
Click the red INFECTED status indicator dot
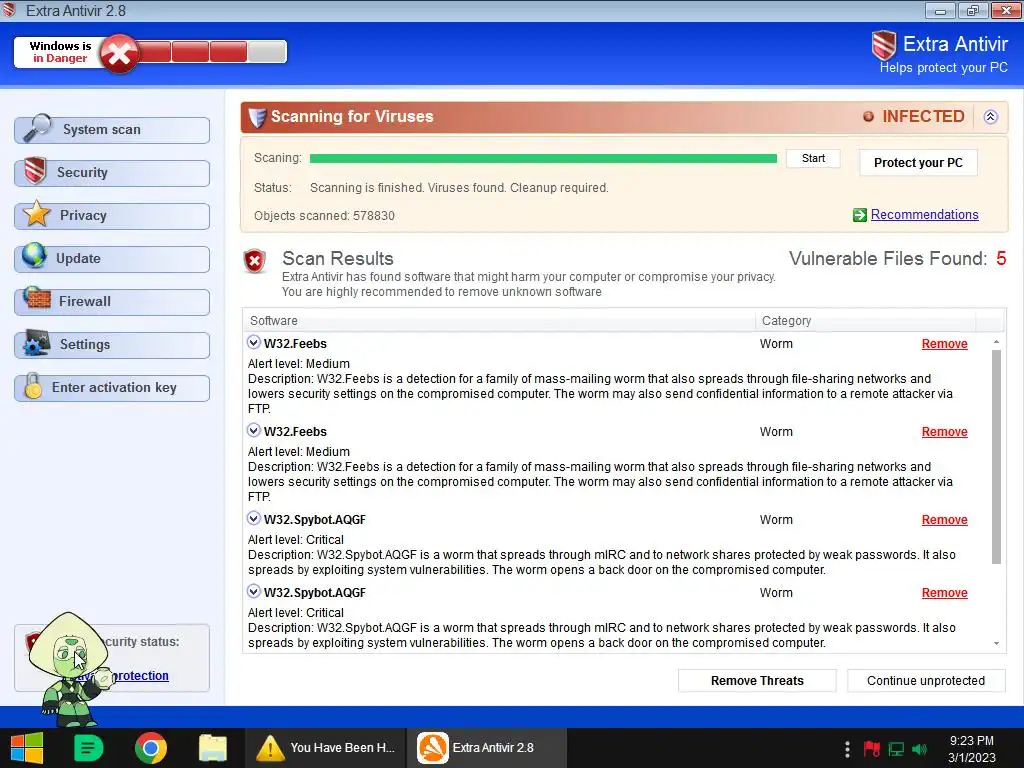[868, 117]
